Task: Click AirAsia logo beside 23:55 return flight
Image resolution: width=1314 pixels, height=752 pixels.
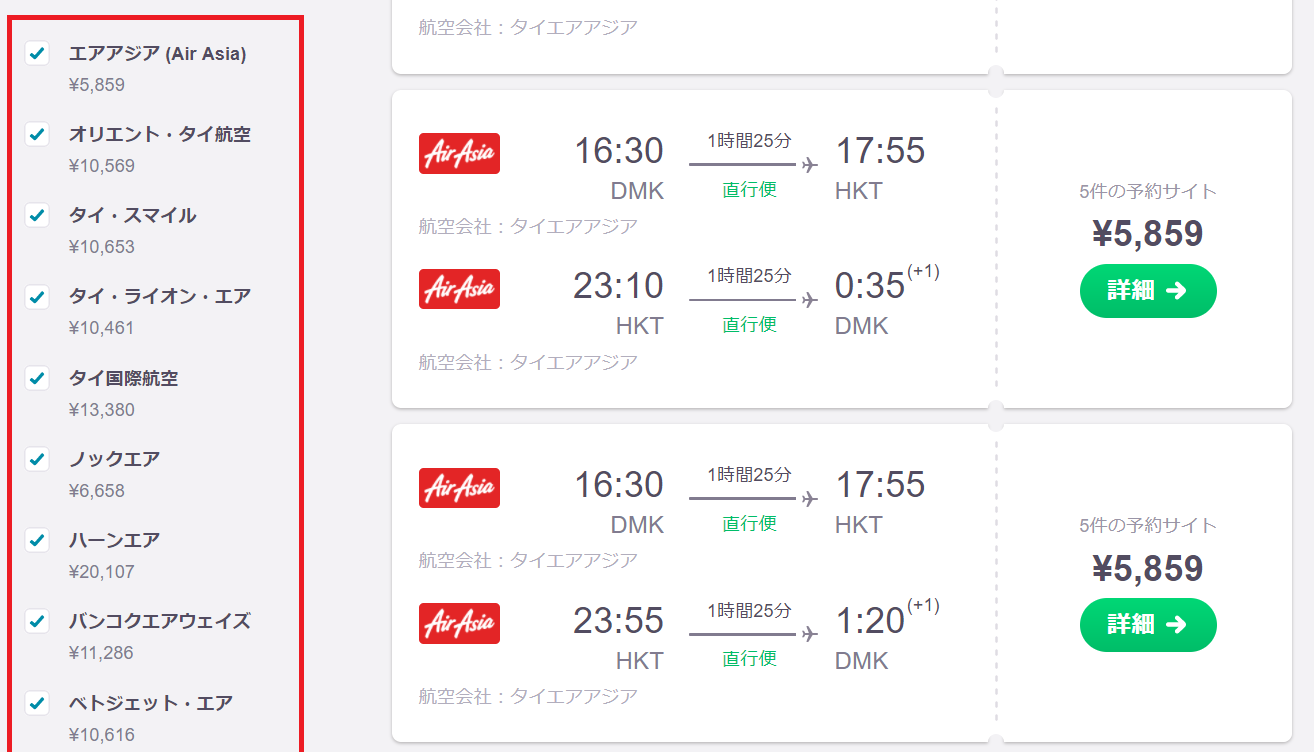Action: coord(459,623)
